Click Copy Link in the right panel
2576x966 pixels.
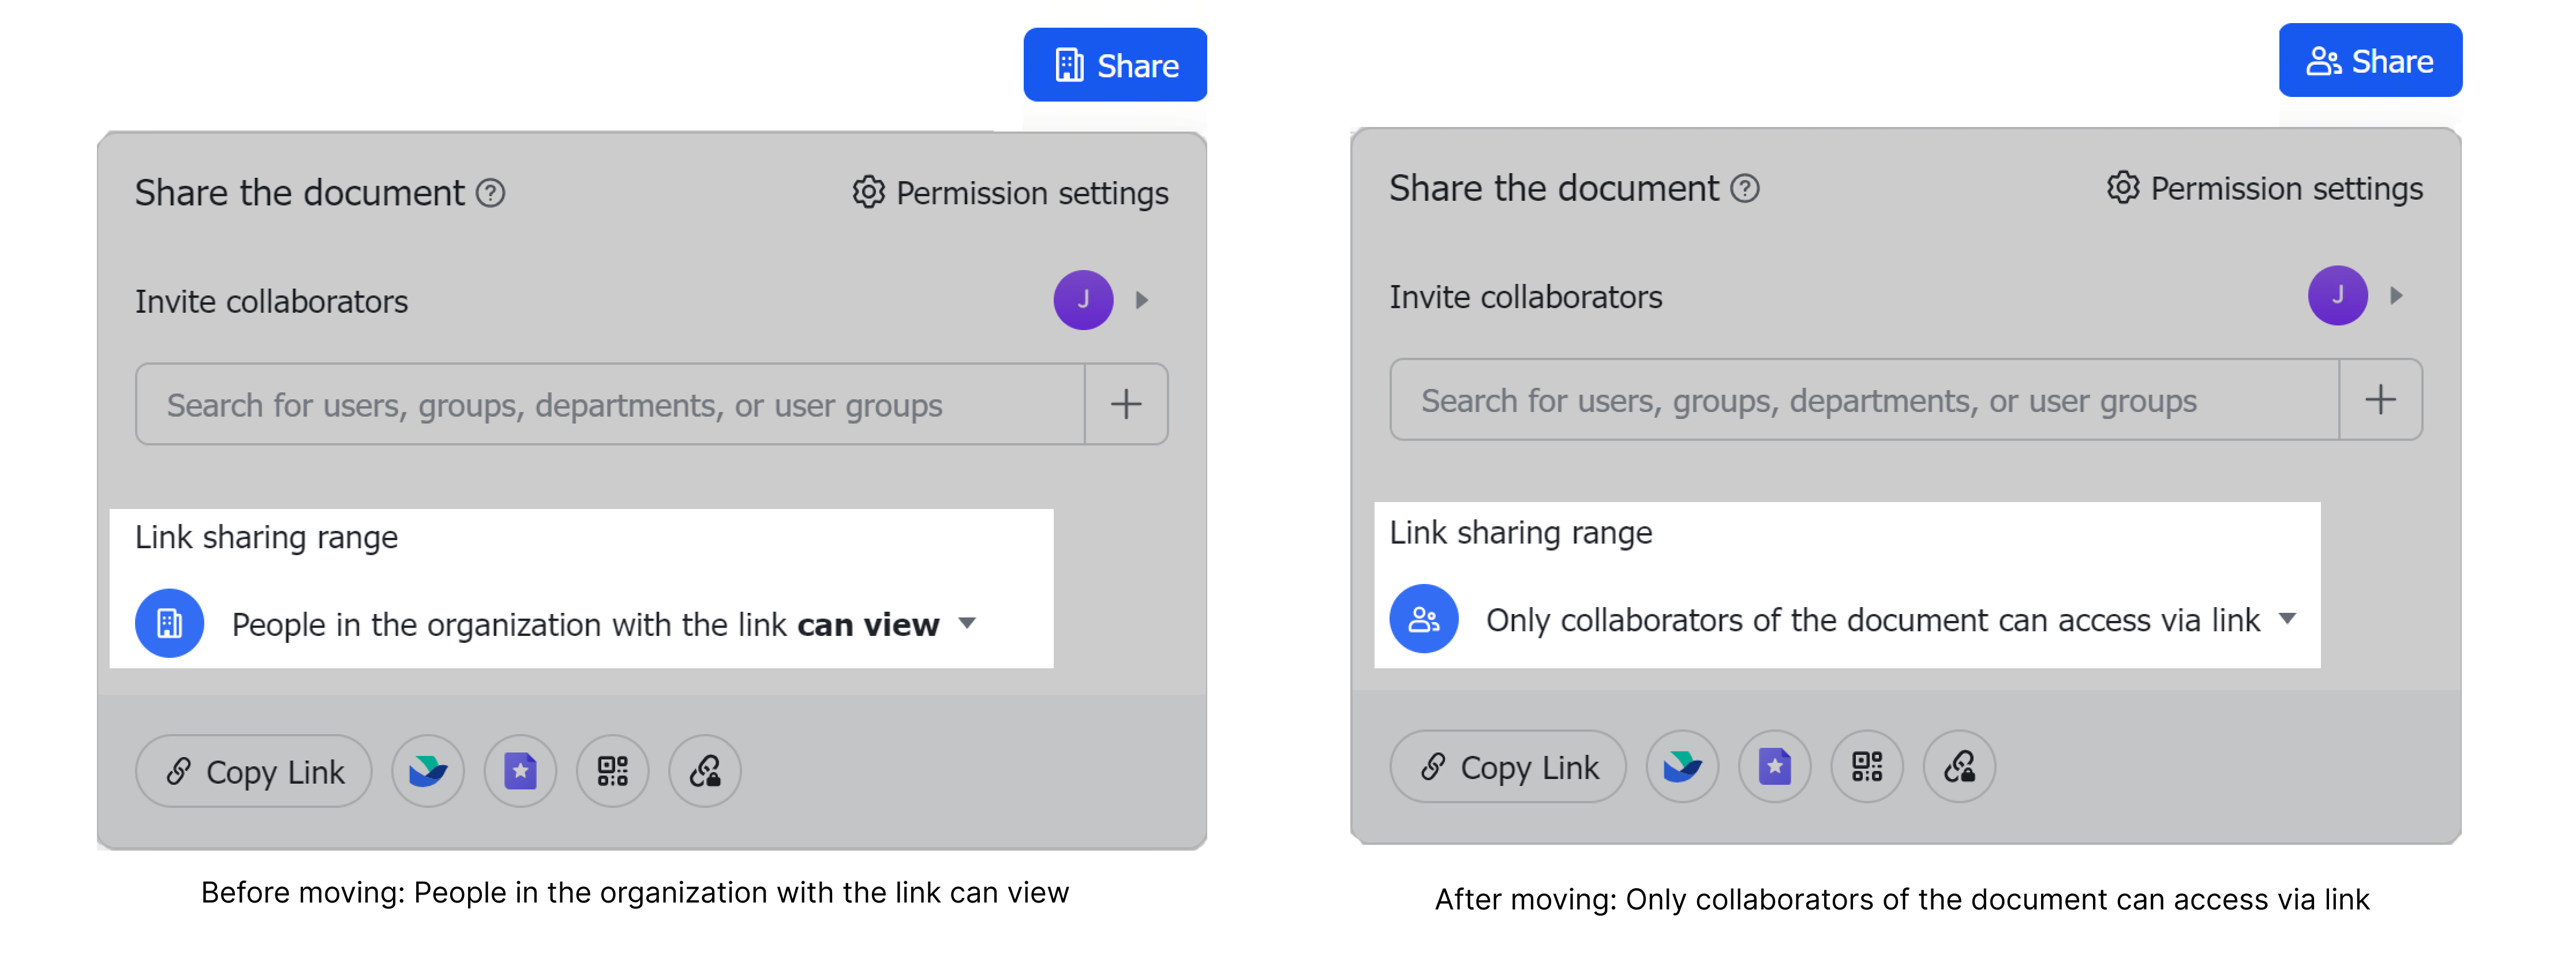coord(1508,767)
